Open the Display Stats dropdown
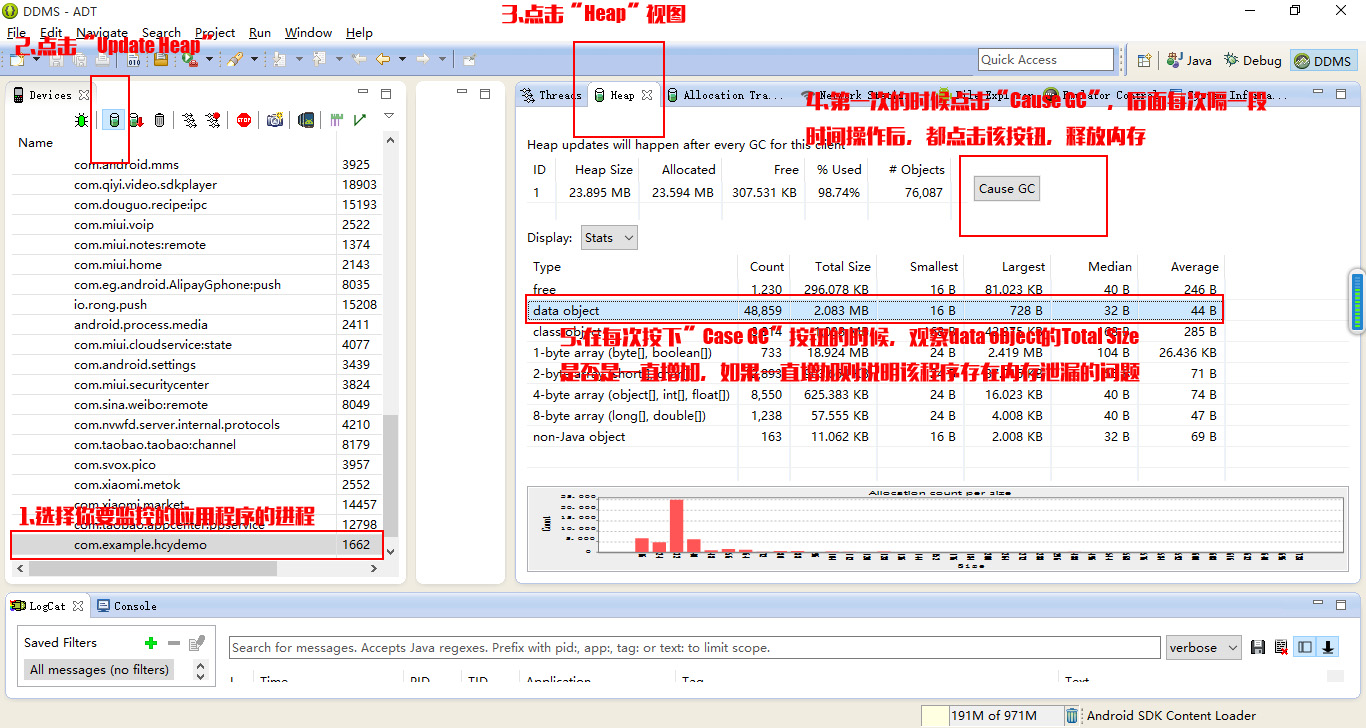Viewport: 1366px width, 728px height. pos(609,238)
